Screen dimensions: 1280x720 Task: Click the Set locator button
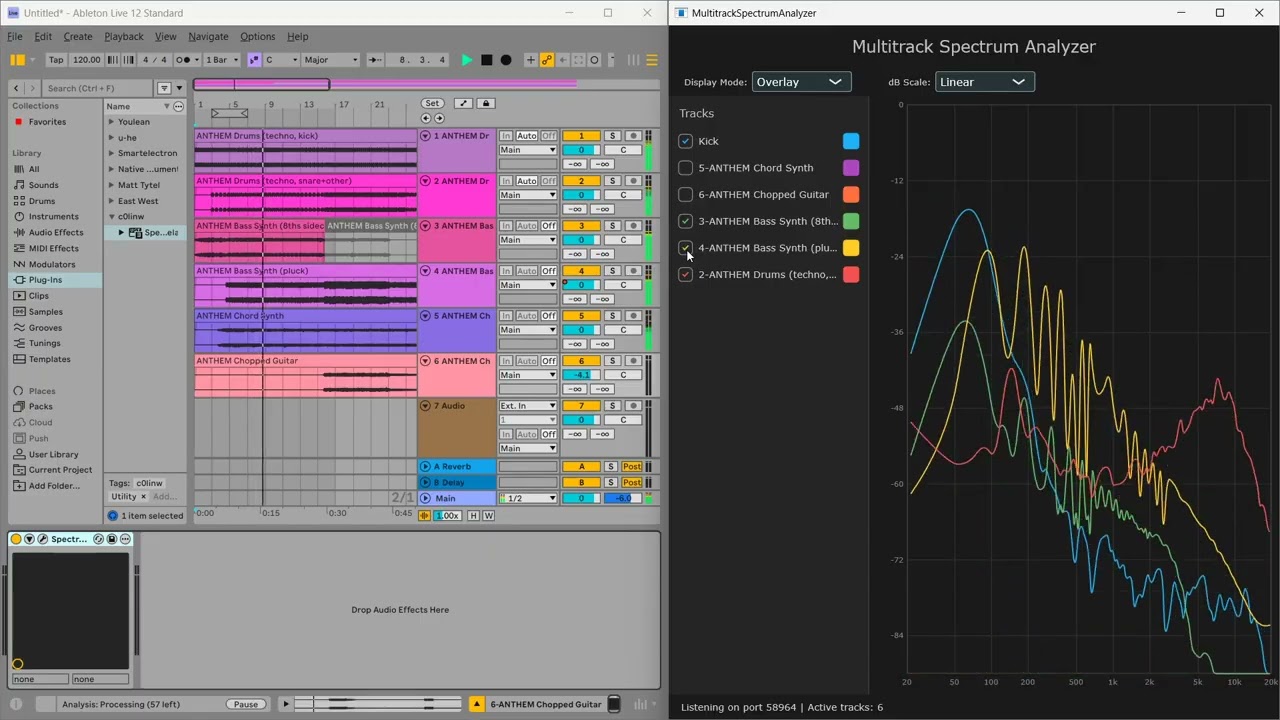(432, 103)
